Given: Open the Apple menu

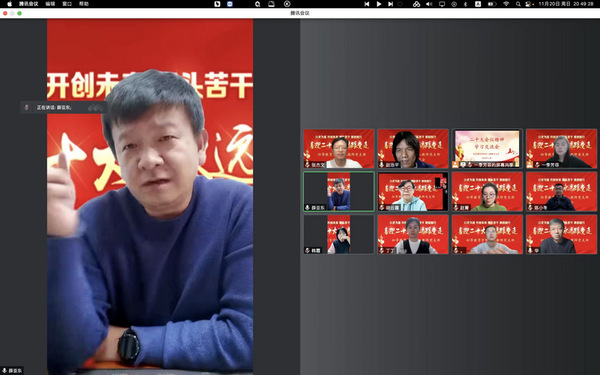Looking at the screenshot, I should pyautogui.click(x=10, y=4).
